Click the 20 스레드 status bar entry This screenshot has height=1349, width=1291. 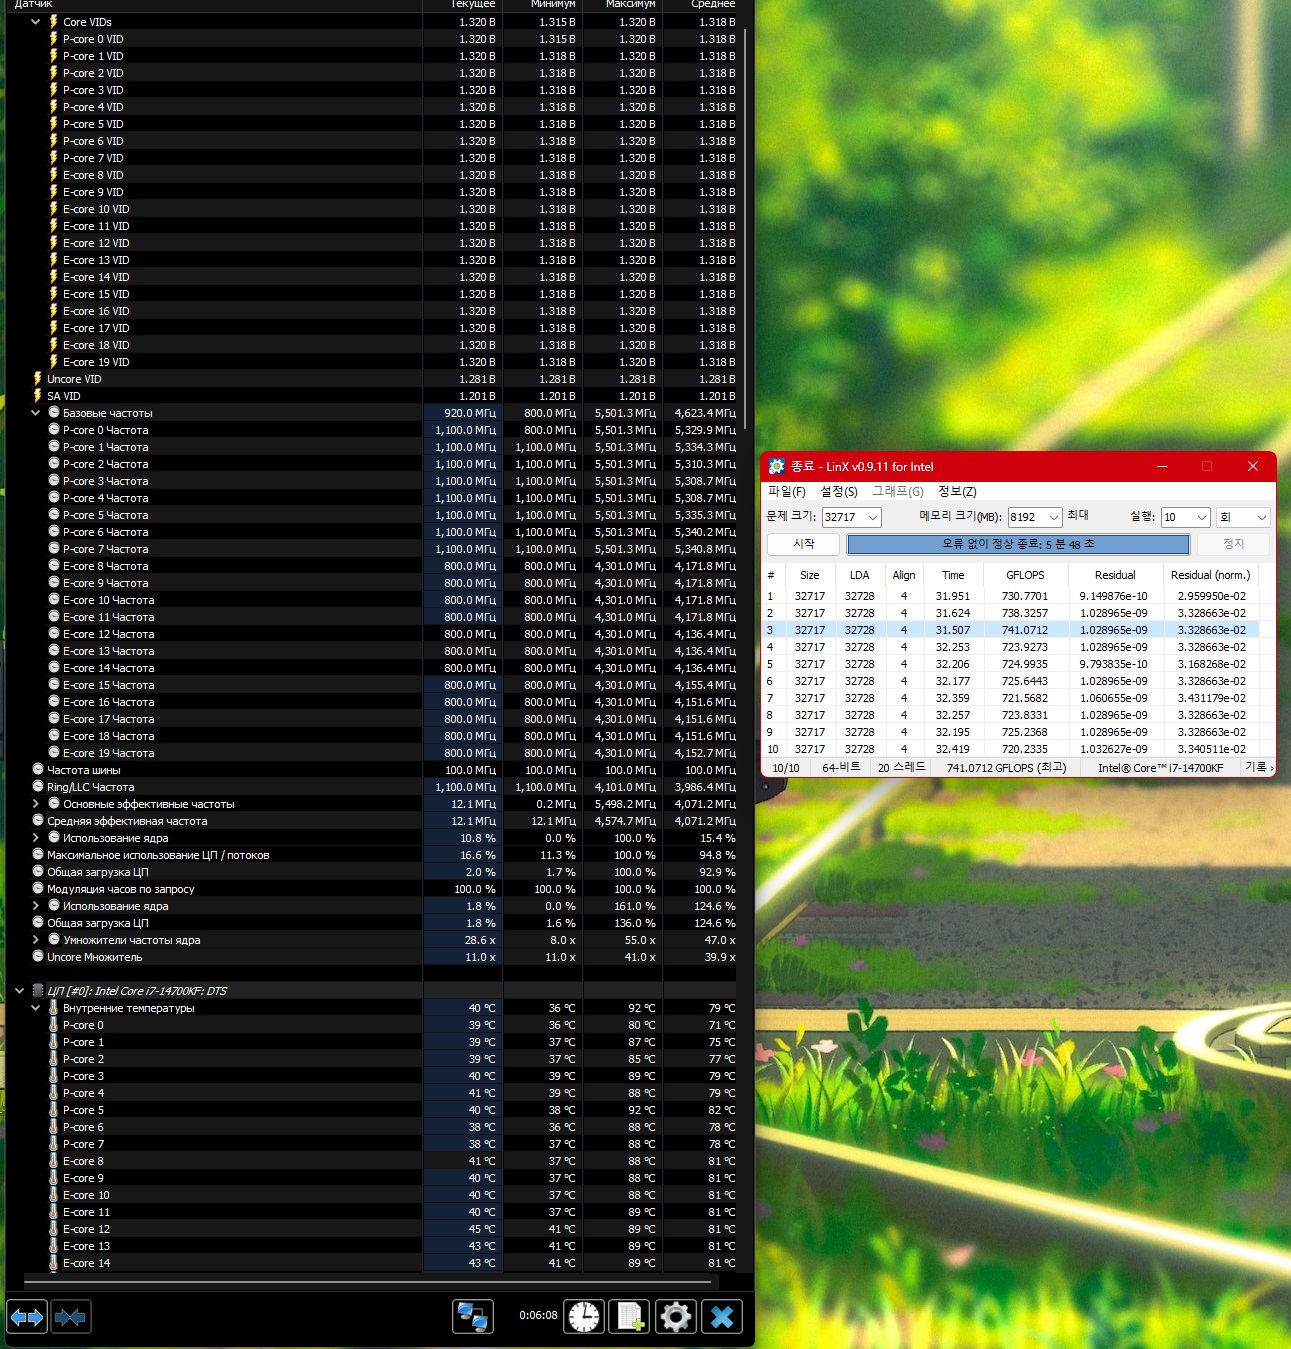(901, 767)
